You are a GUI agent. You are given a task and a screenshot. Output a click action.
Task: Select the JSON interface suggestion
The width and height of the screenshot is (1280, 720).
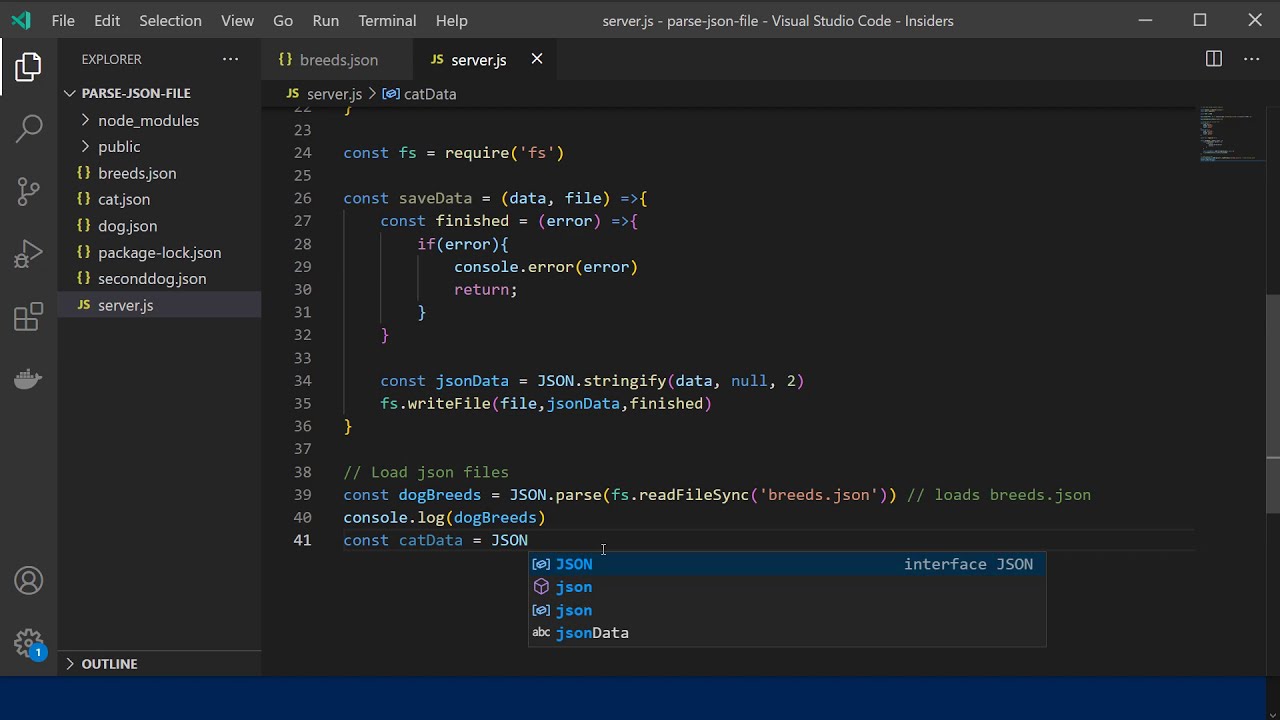[787, 564]
